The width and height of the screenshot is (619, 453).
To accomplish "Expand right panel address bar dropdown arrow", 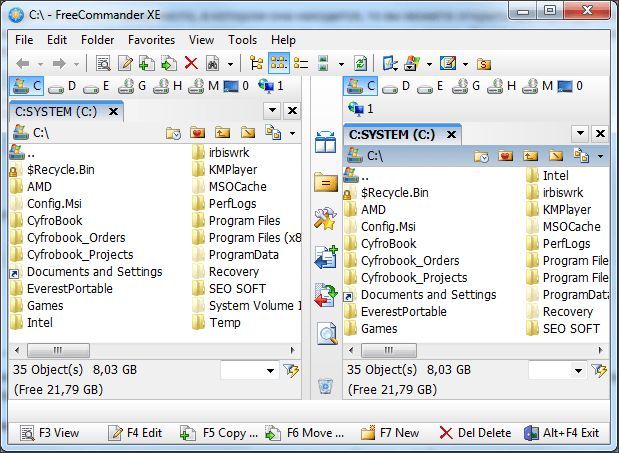I will point(600,156).
